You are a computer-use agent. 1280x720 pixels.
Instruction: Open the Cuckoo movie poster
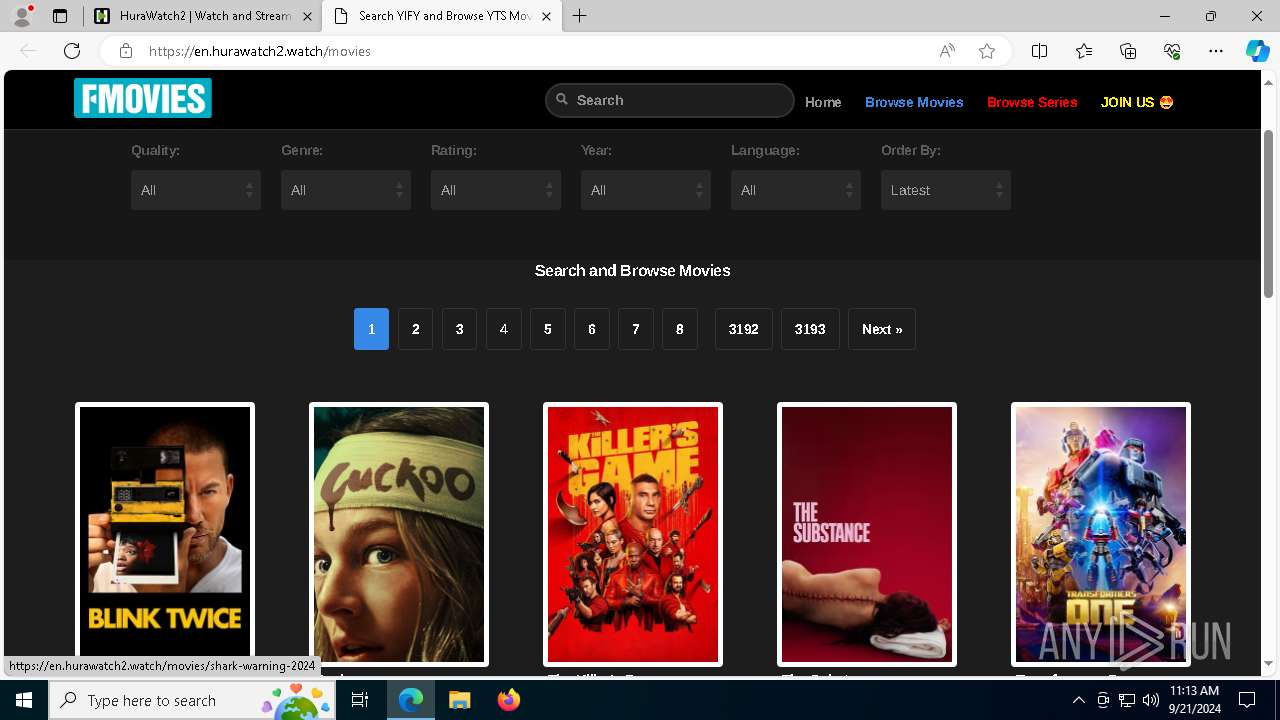pos(399,534)
